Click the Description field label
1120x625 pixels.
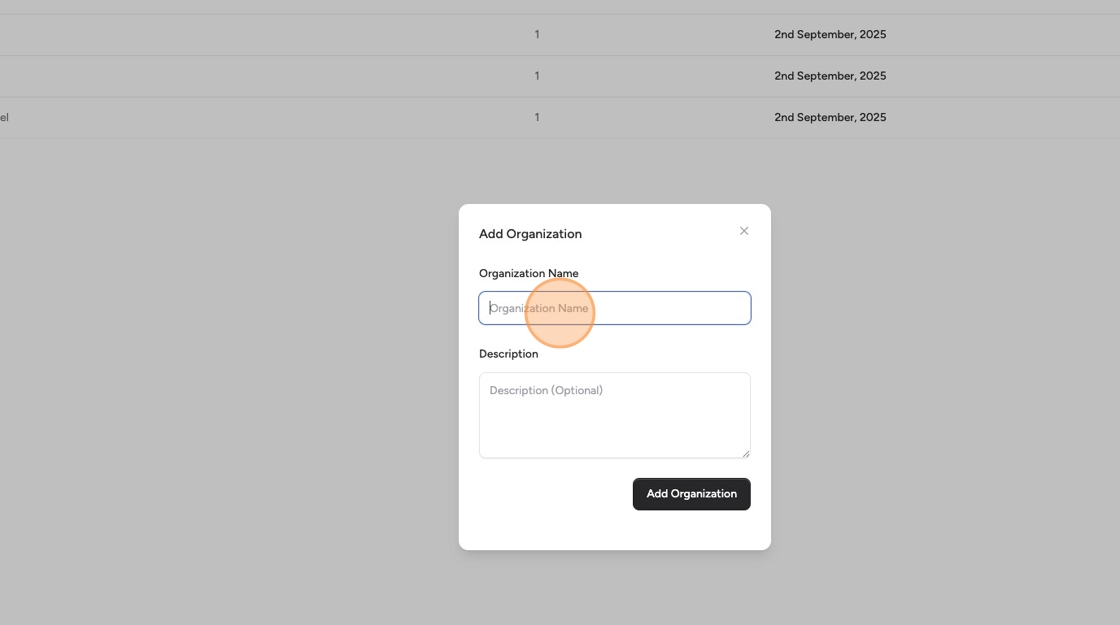click(508, 354)
